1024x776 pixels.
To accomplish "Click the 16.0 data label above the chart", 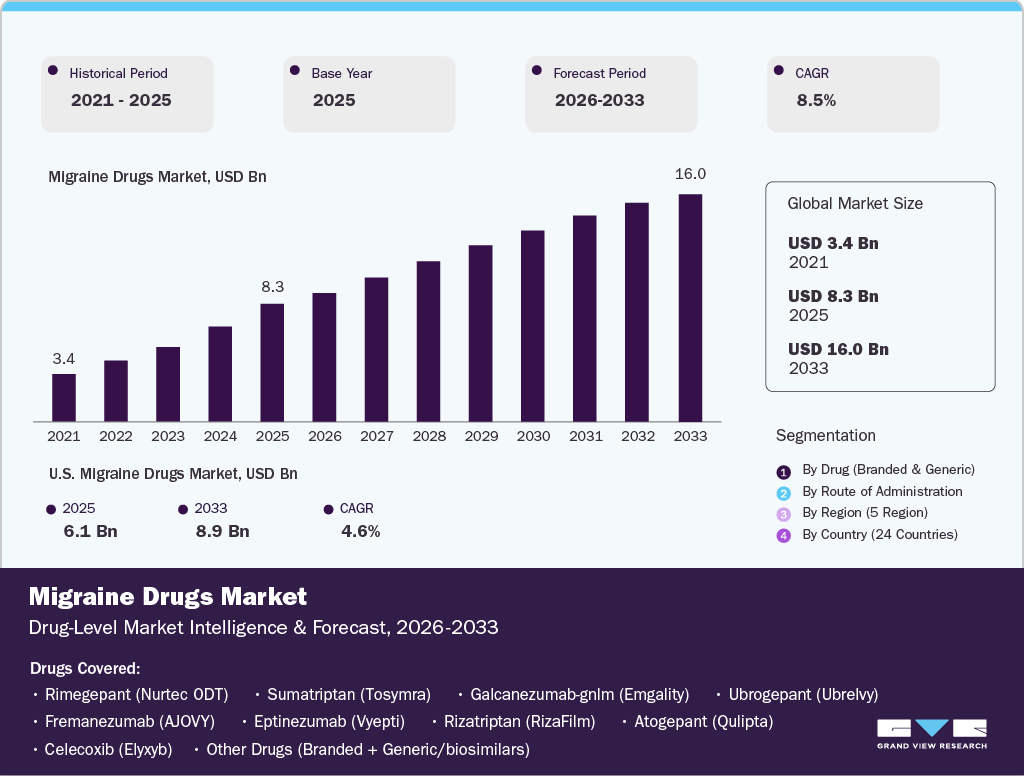I will 690,174.
